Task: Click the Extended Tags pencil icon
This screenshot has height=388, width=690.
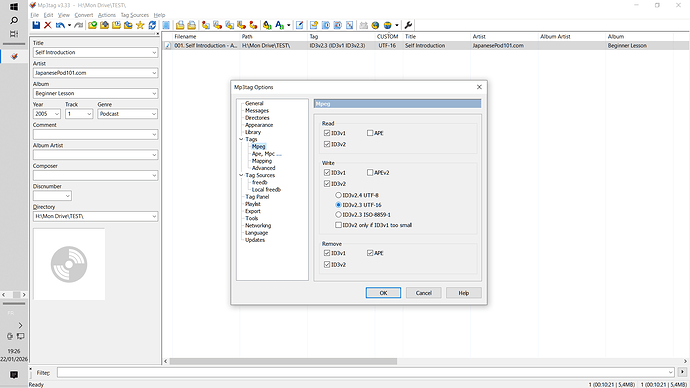Action: pyautogui.click(x=300, y=25)
